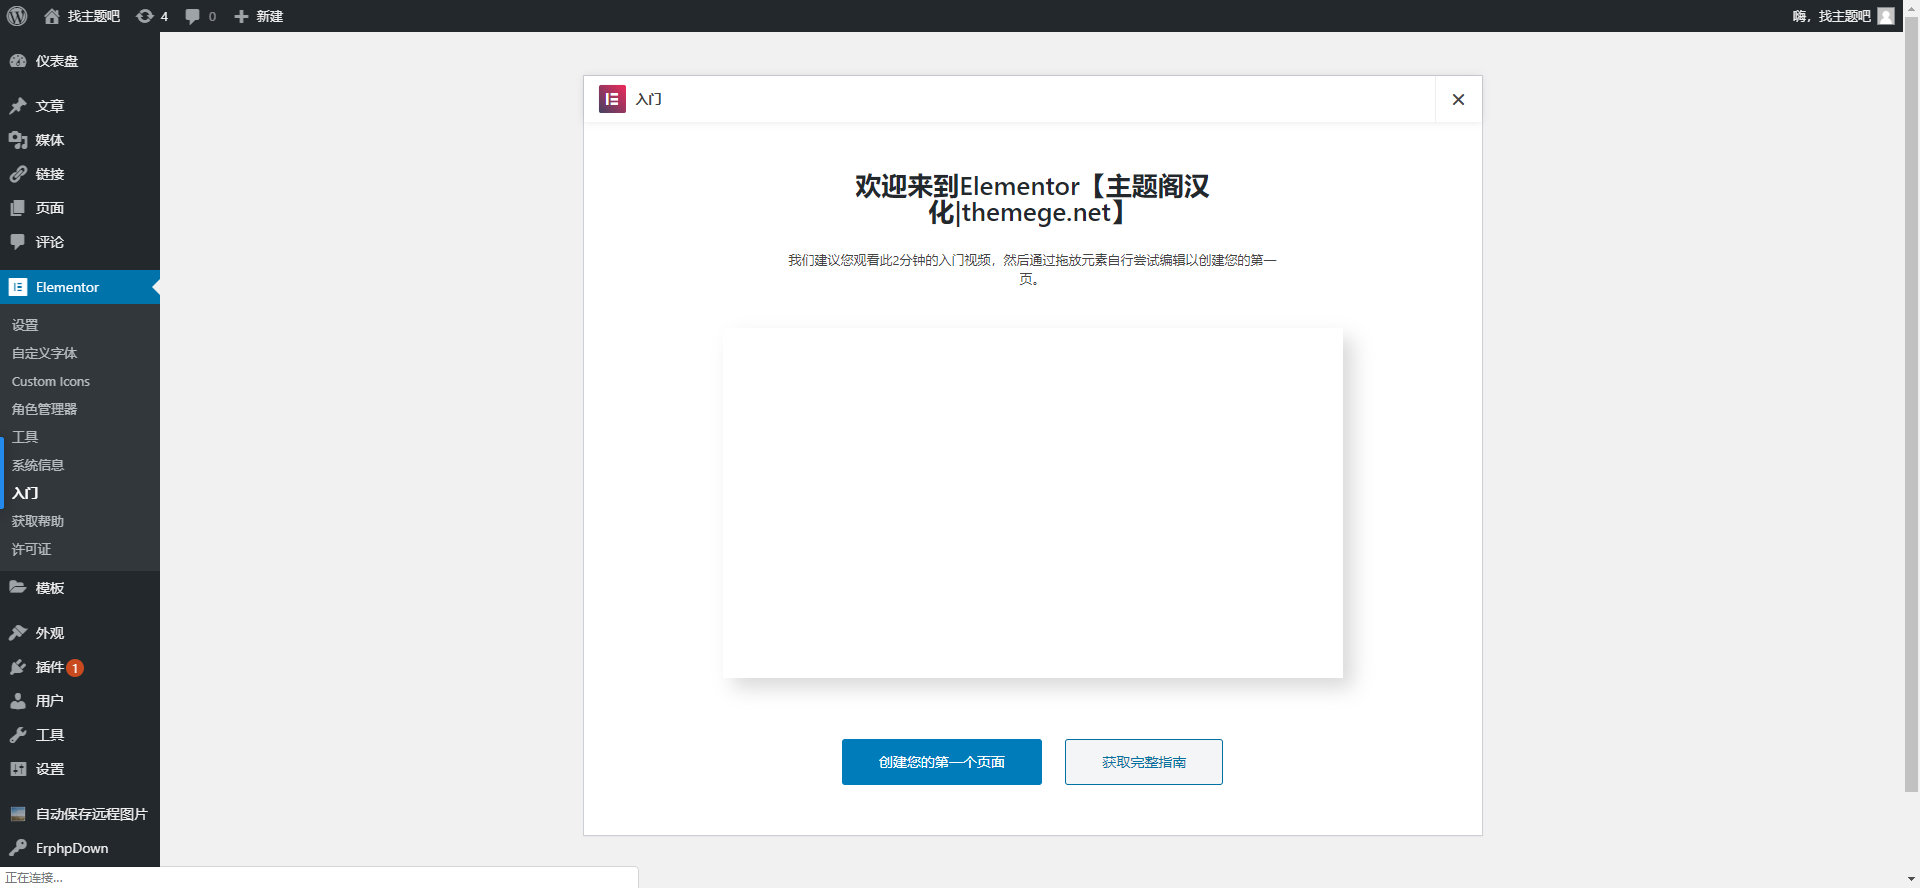Click scrollbar down arrow at bottom right
This screenshot has width=1920, height=888.
(1911, 880)
